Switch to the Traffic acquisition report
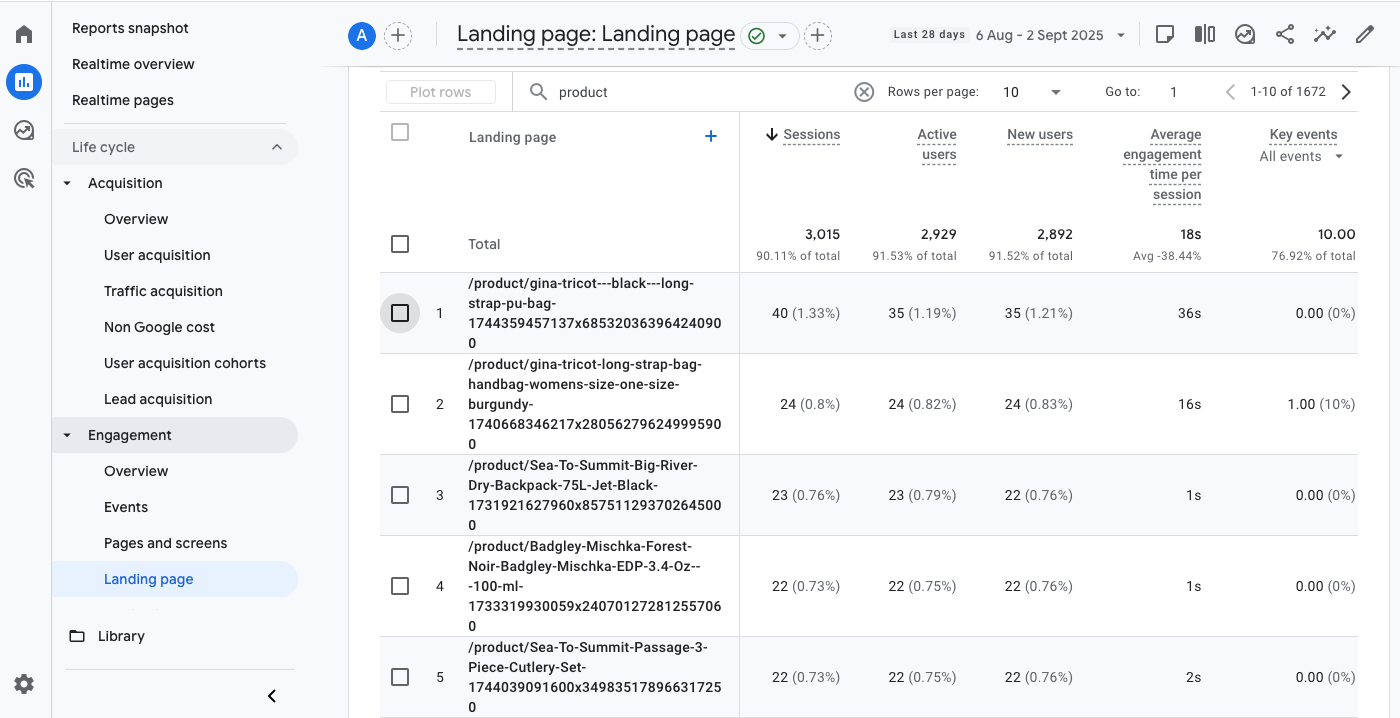Screen dimensions: 1400x718 163,290
